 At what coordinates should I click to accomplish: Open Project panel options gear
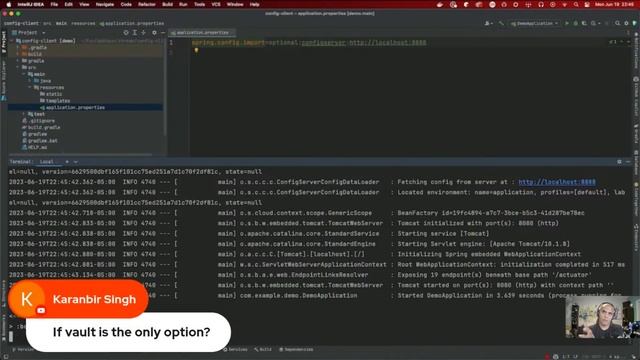[154, 33]
